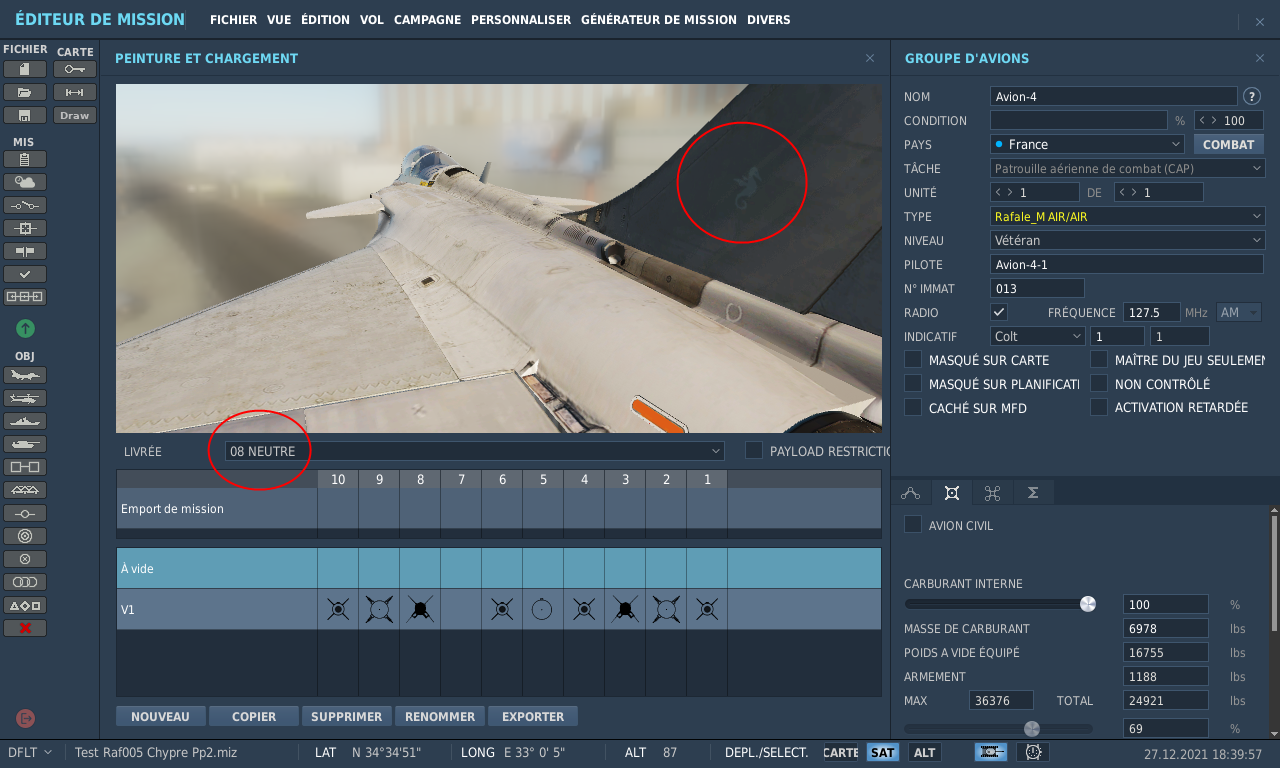Select the ship group tool under OBJ

pyautogui.click(x=25, y=421)
